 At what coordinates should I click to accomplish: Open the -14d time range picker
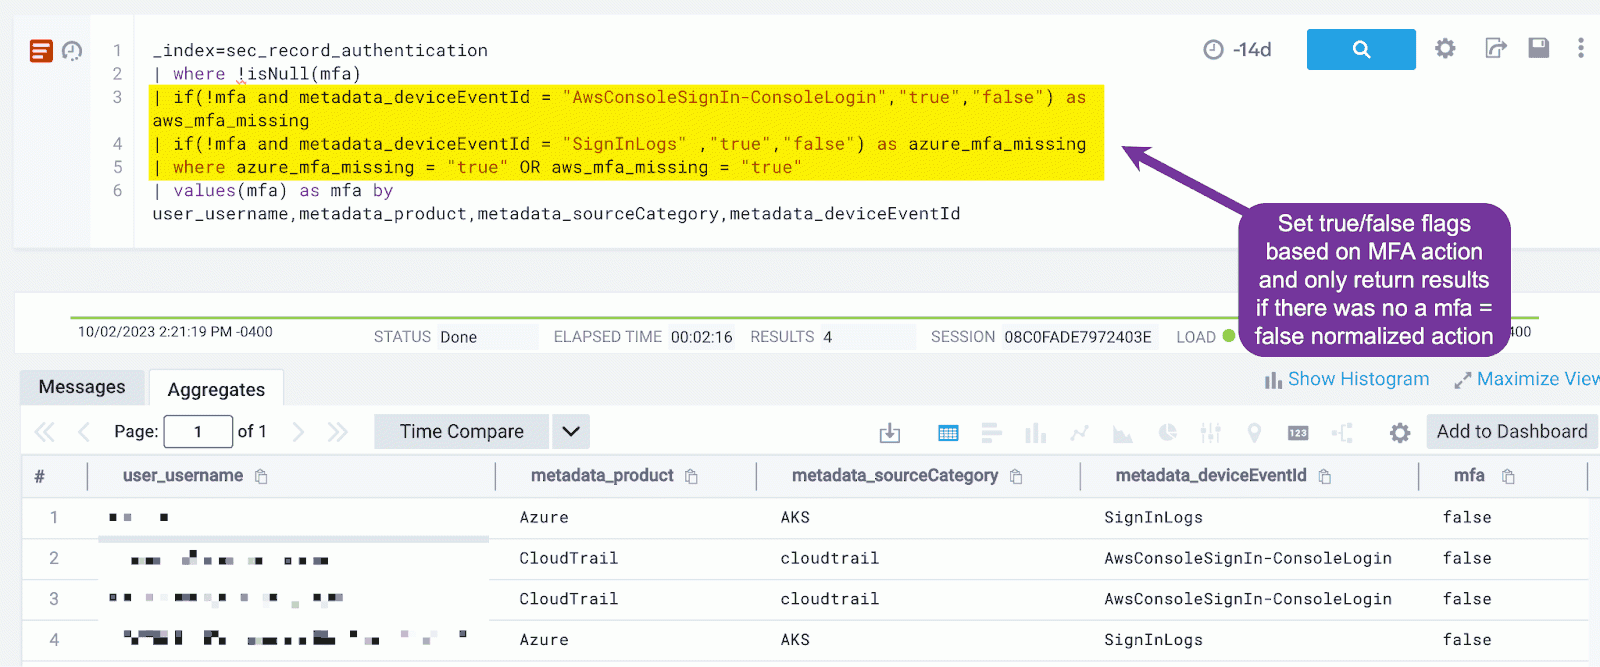coord(1238,50)
